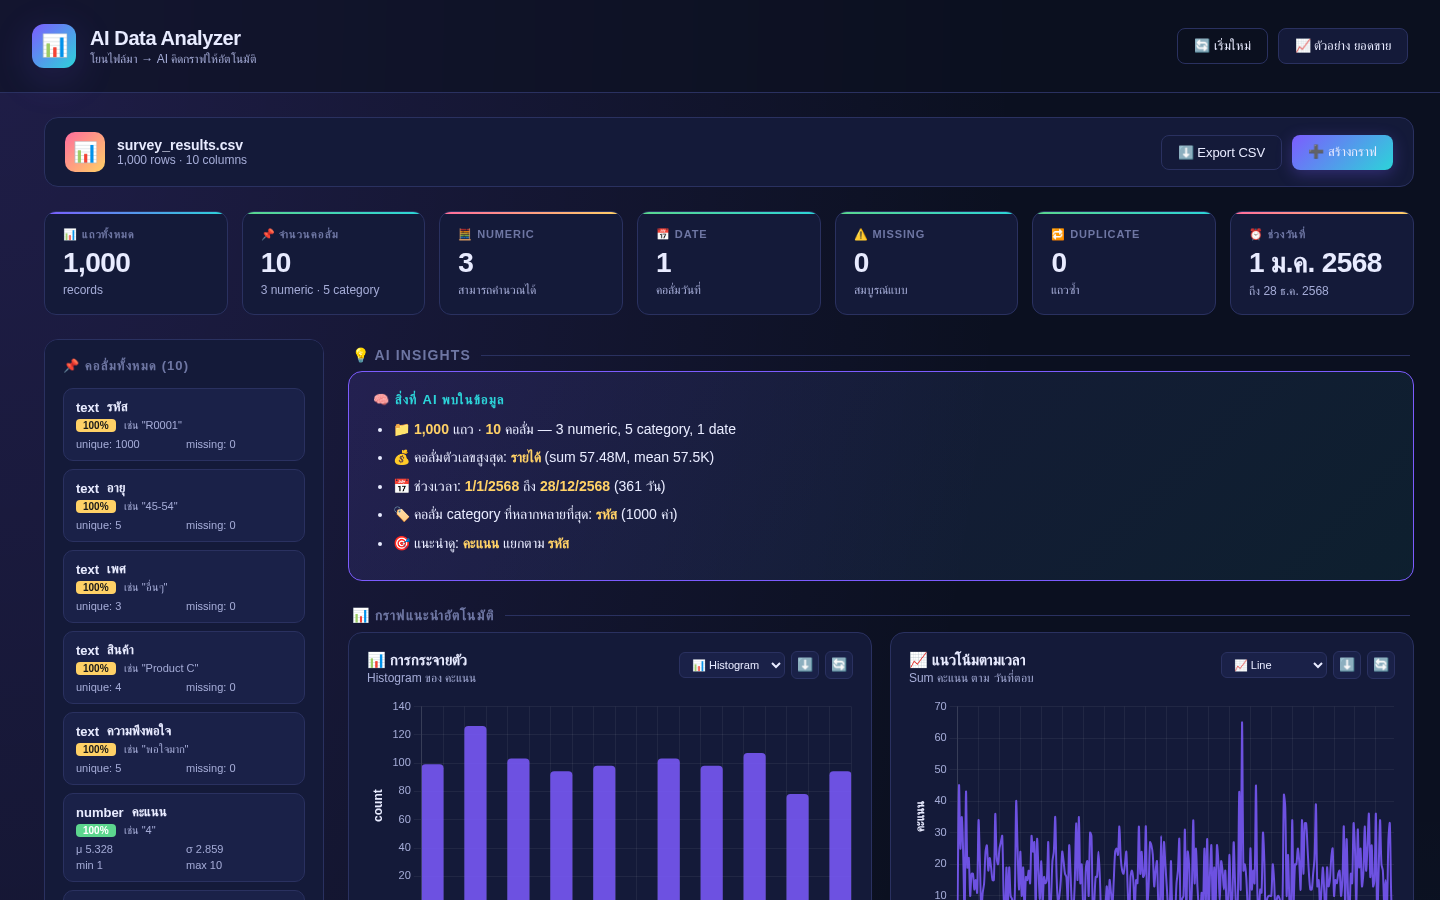Download the Histogram chart
The width and height of the screenshot is (1440, 900).
click(x=805, y=665)
